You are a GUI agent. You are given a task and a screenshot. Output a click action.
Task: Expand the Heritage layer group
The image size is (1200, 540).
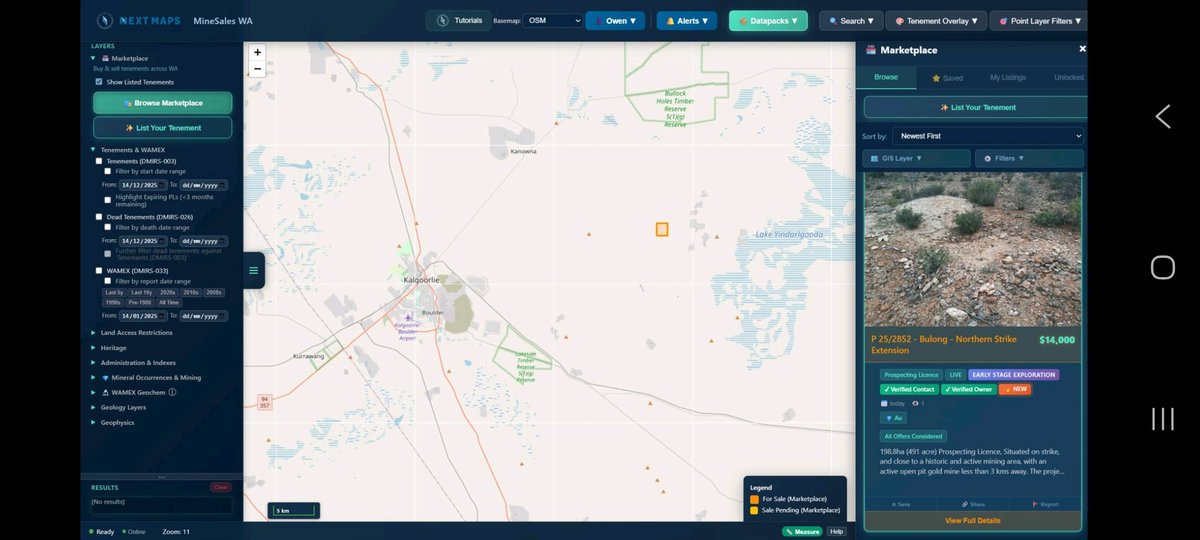tap(113, 348)
